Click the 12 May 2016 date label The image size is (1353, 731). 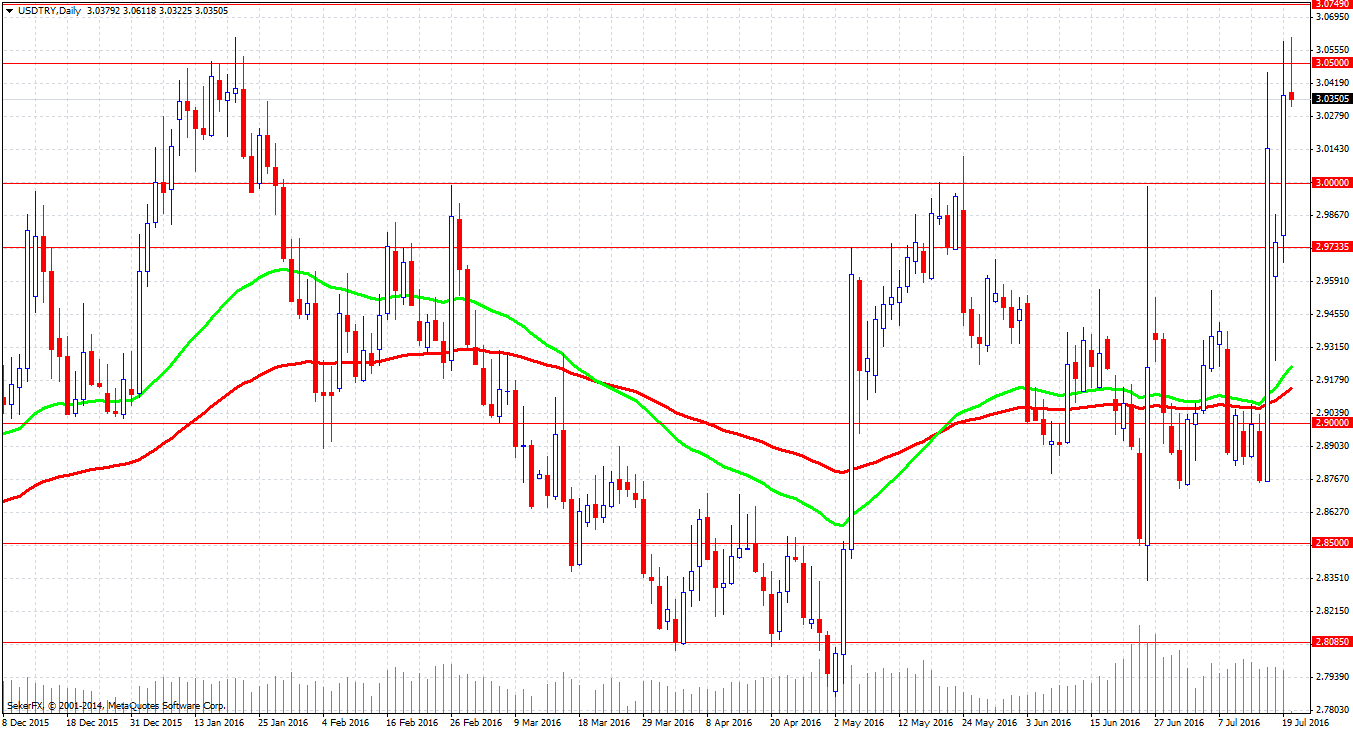pos(926,722)
